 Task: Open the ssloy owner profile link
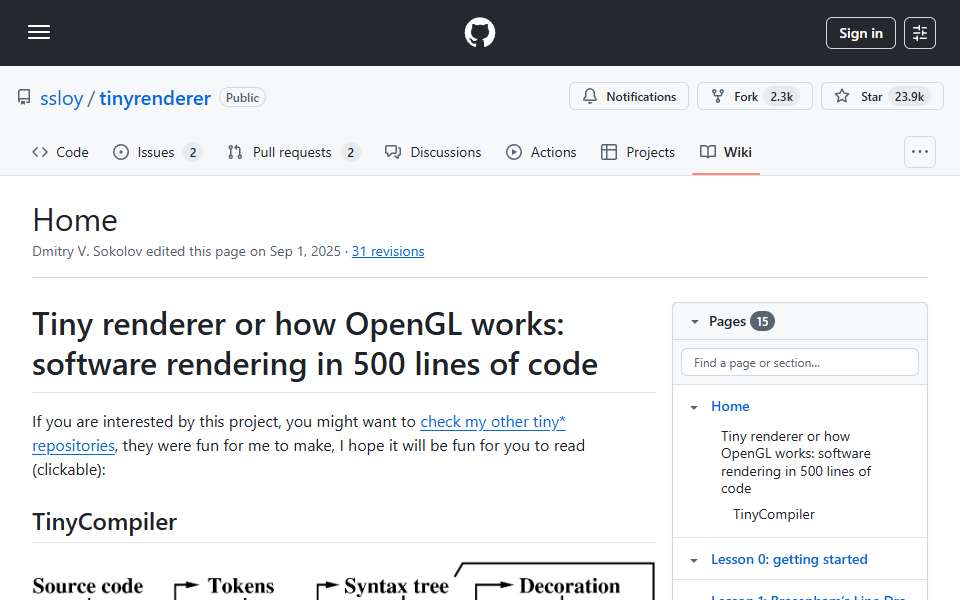pos(61,98)
